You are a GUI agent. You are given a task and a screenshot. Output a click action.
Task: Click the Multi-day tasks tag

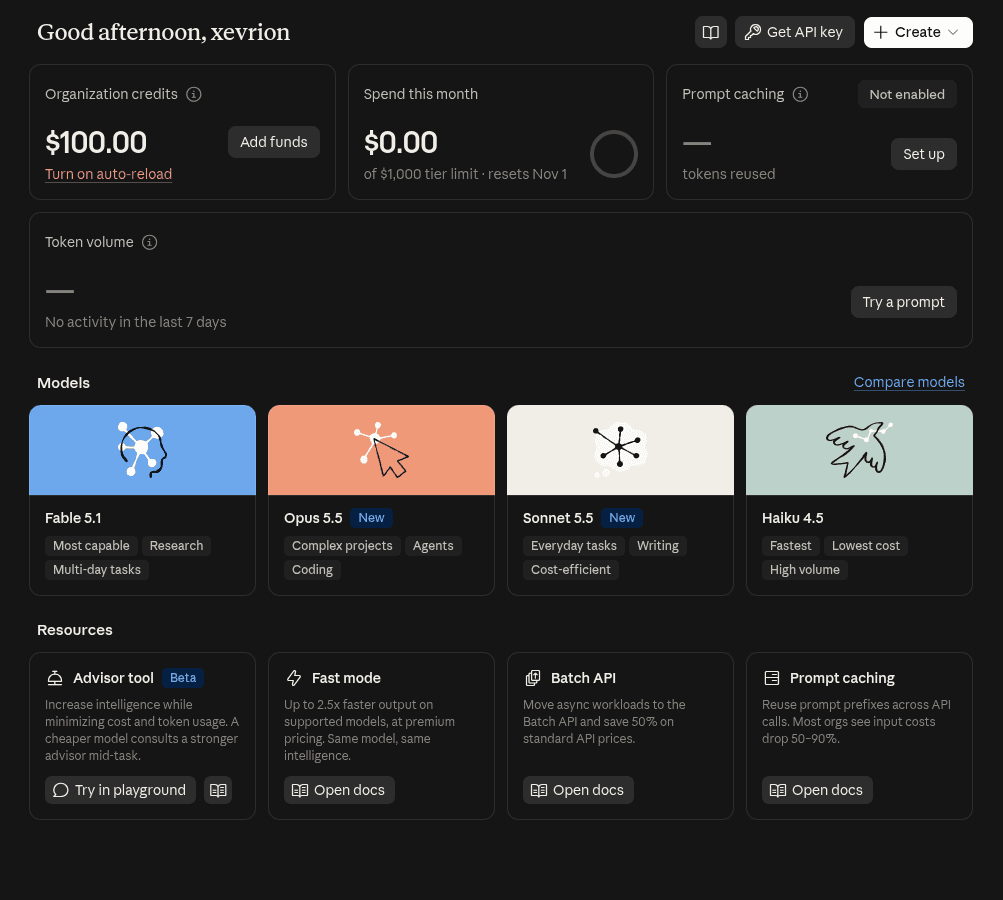pyautogui.click(x=97, y=570)
